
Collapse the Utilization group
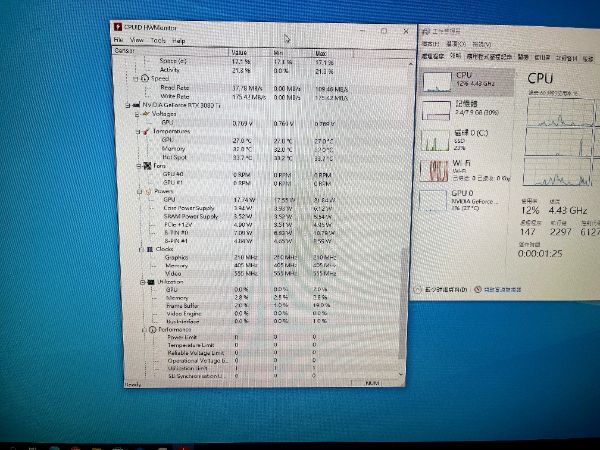point(142,282)
